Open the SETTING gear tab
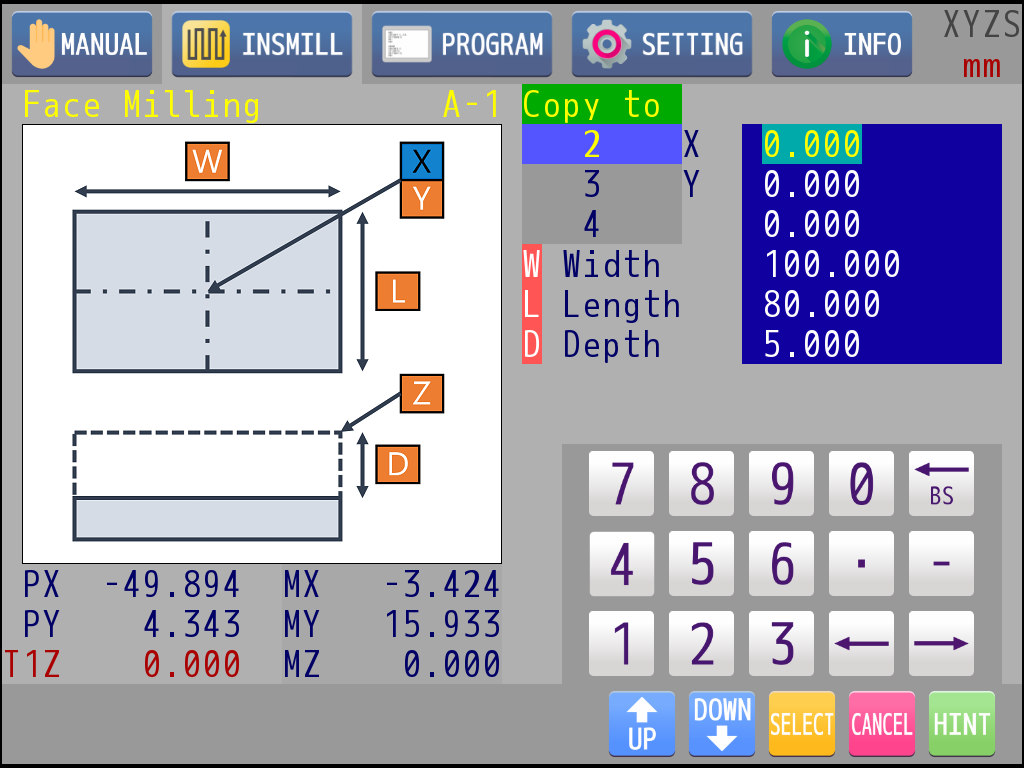Image resolution: width=1024 pixels, height=768 pixels. (x=662, y=44)
